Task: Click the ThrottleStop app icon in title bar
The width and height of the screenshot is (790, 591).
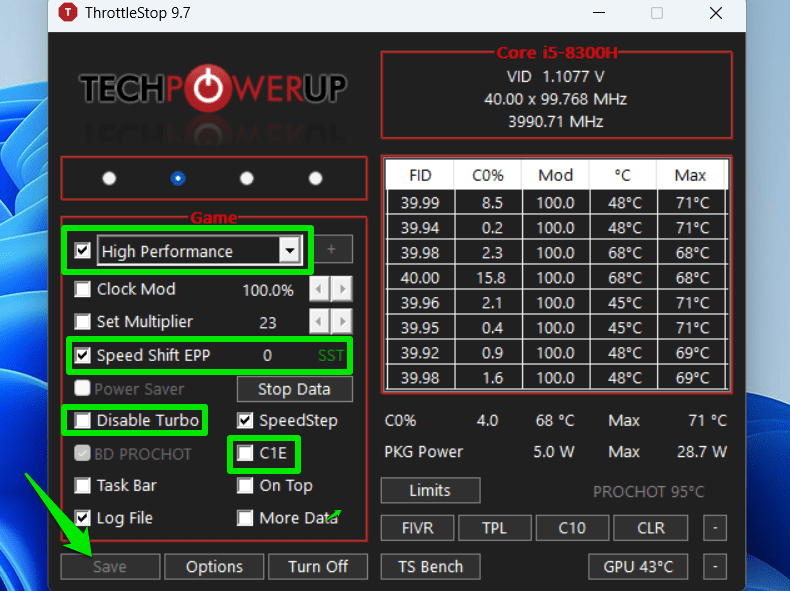Action: pos(68,12)
